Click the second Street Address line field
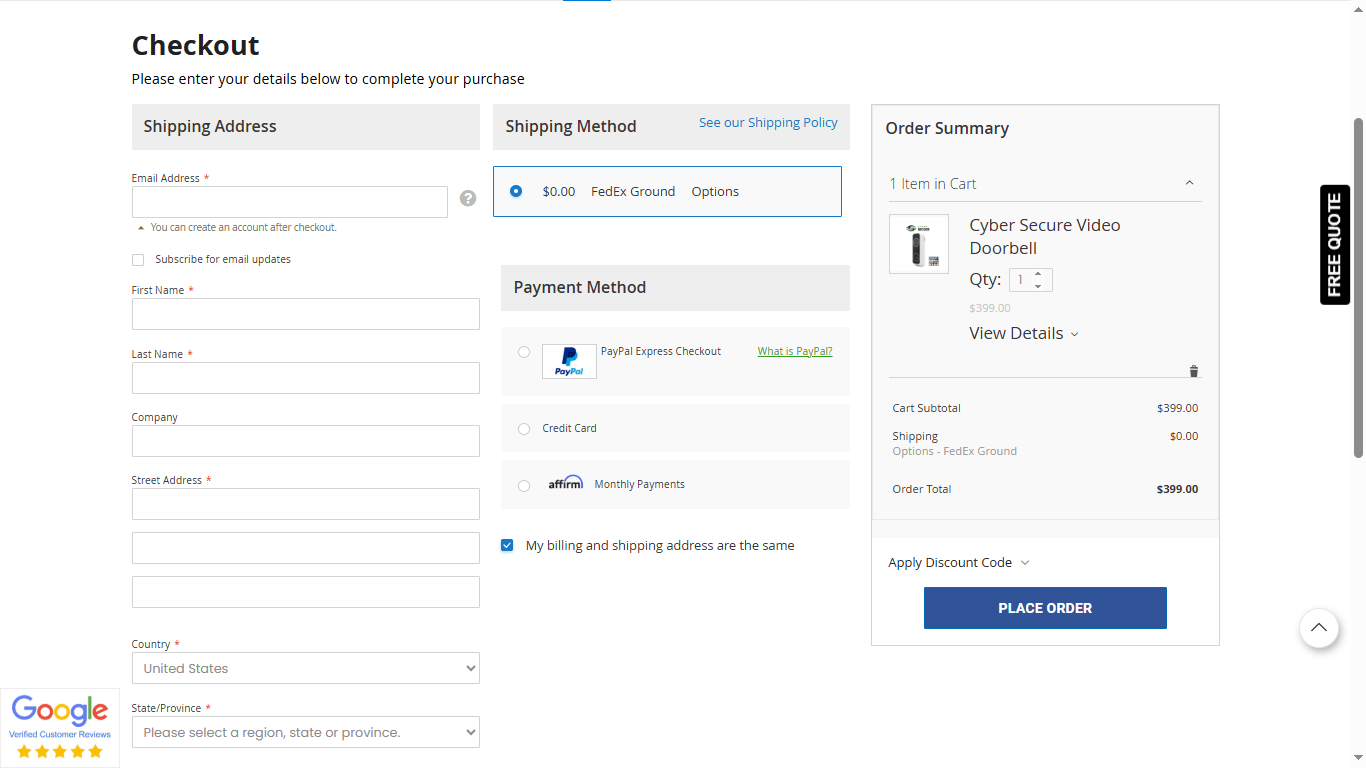Screen dimensions: 1366x768 point(306,548)
